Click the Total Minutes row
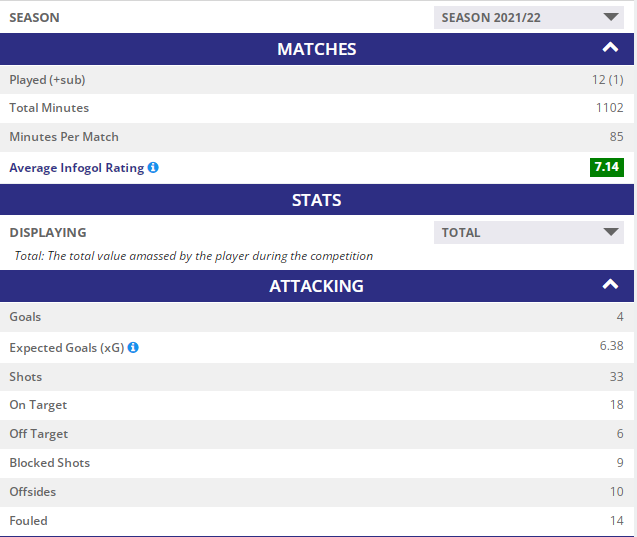 (x=317, y=108)
